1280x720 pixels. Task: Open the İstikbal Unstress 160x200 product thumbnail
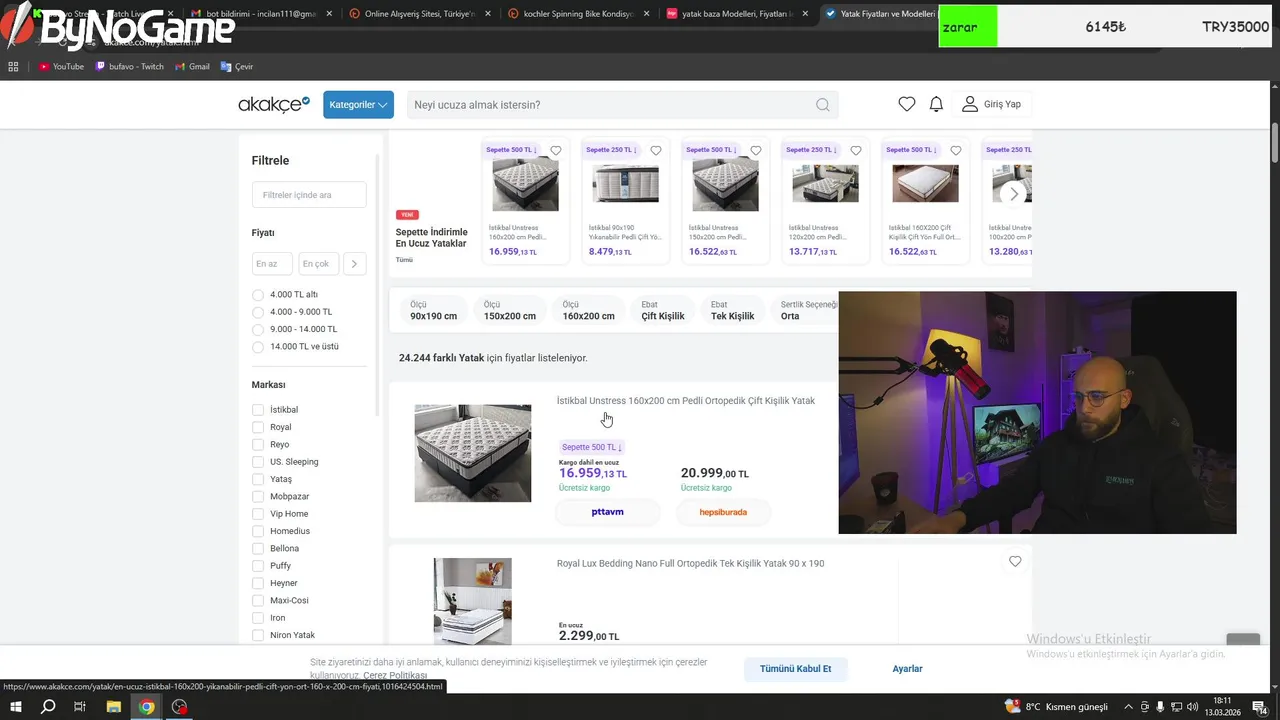[473, 453]
